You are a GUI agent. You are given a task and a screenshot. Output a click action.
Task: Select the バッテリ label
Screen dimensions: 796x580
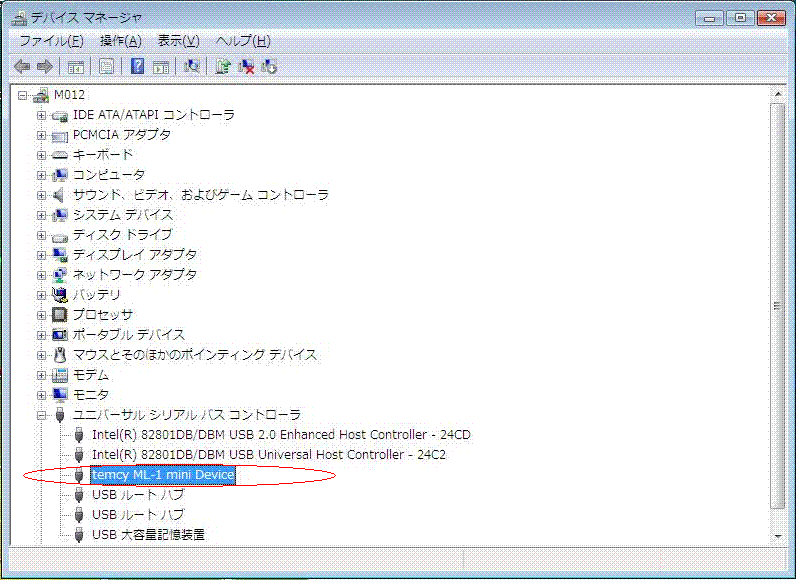[96, 295]
